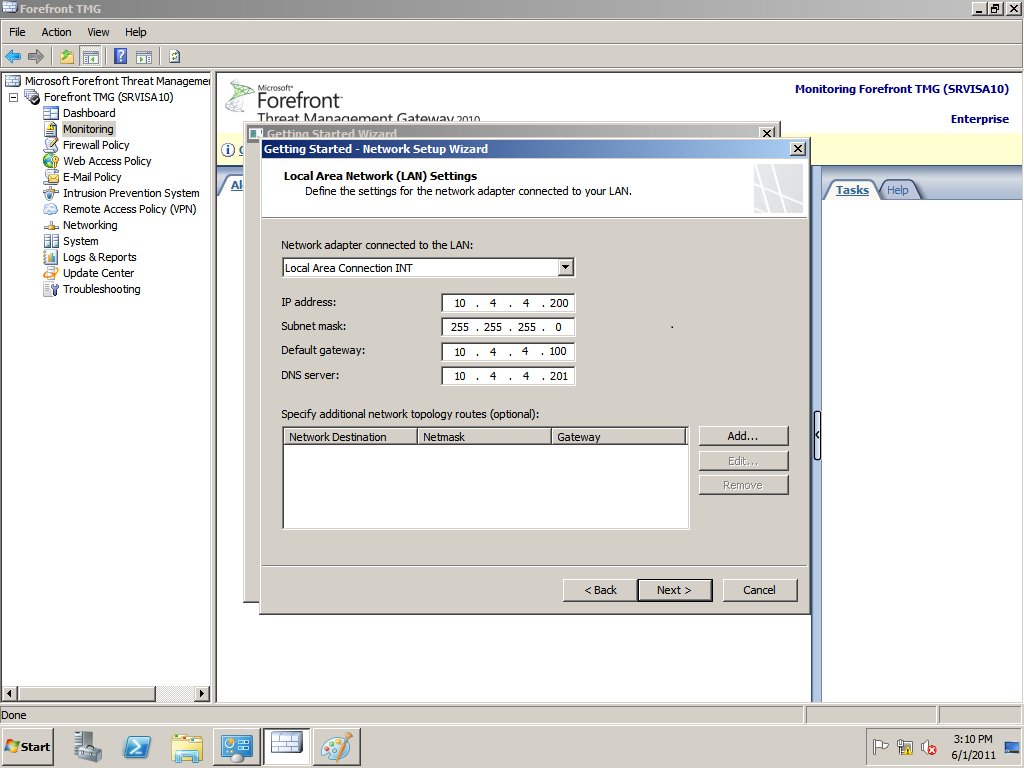This screenshot has width=1024, height=768.
Task: Collapse the Forefront TMG (SRVISA10) node
Action: pos(14,97)
